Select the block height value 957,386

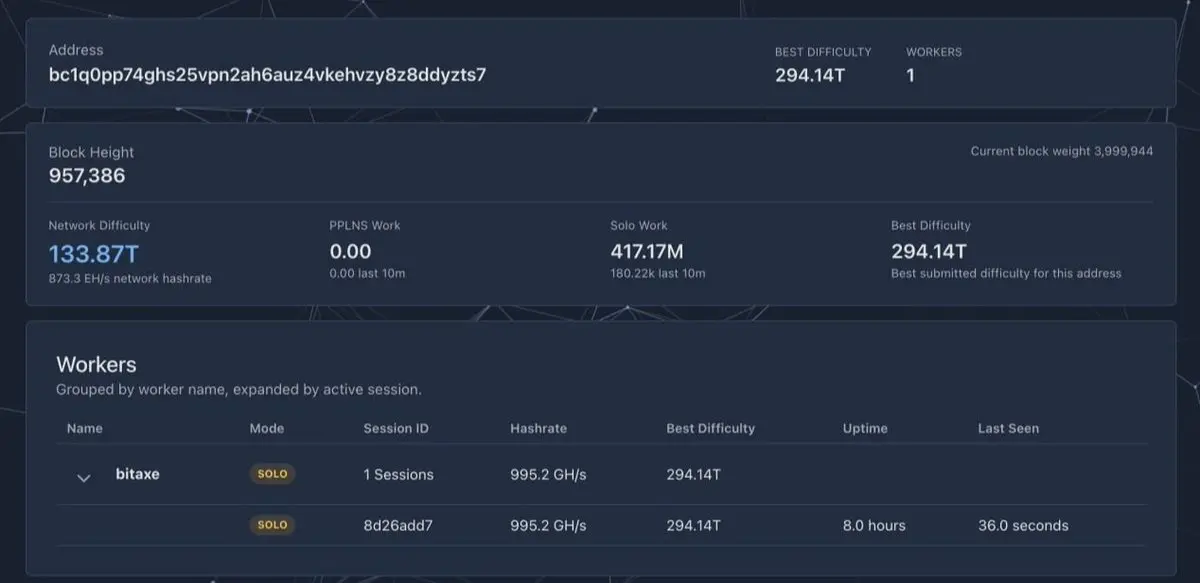point(87,176)
